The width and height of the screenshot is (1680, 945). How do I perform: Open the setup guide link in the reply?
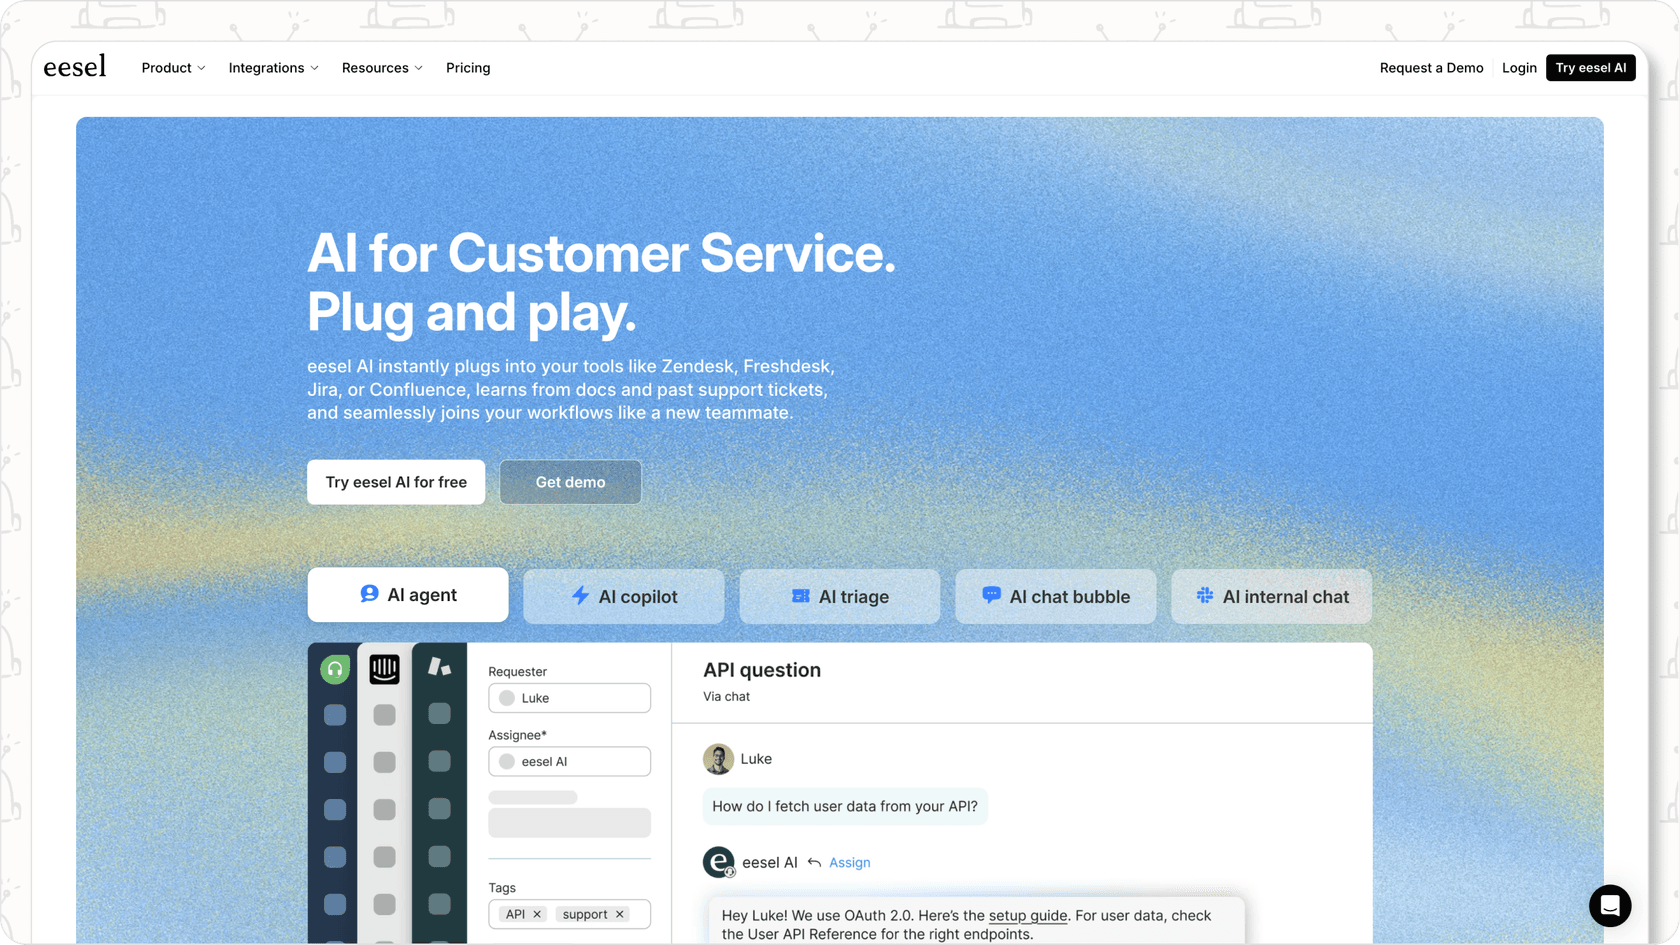pos(1027,915)
